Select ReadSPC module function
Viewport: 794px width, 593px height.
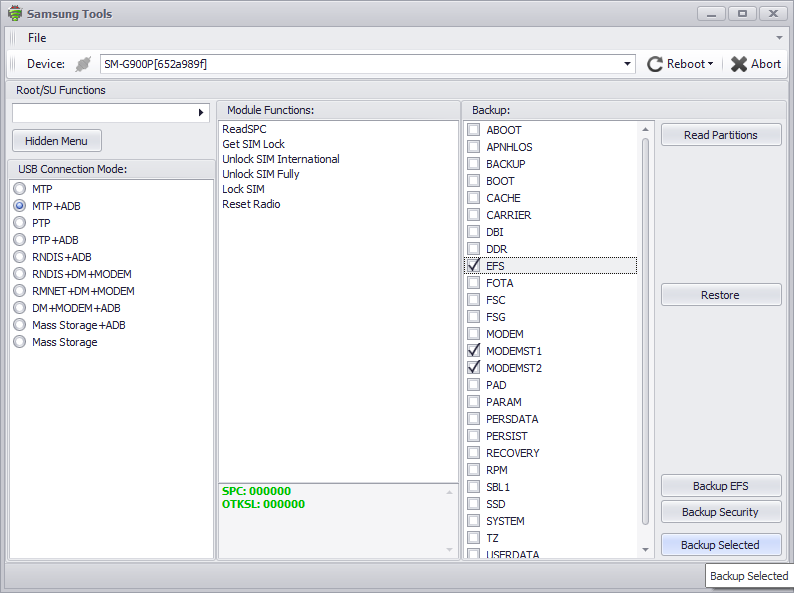coord(244,129)
